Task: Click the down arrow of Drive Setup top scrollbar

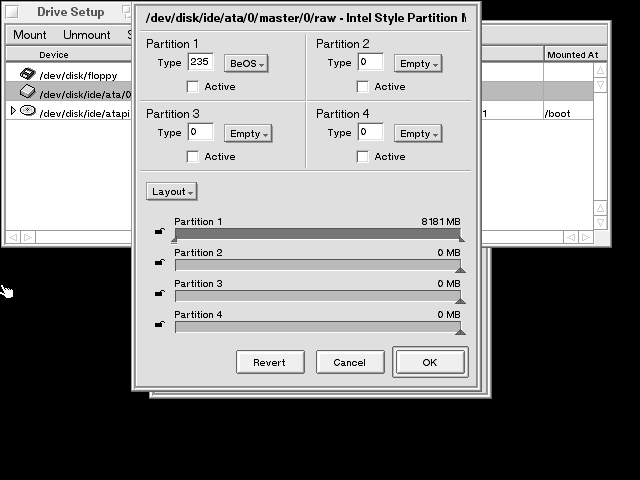Action: click(600, 85)
